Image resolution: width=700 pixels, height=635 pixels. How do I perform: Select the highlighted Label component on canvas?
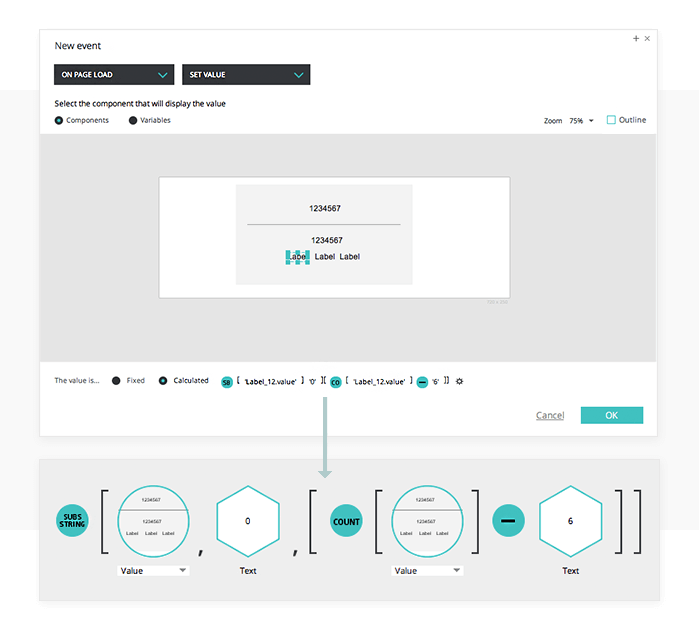[x=298, y=257]
